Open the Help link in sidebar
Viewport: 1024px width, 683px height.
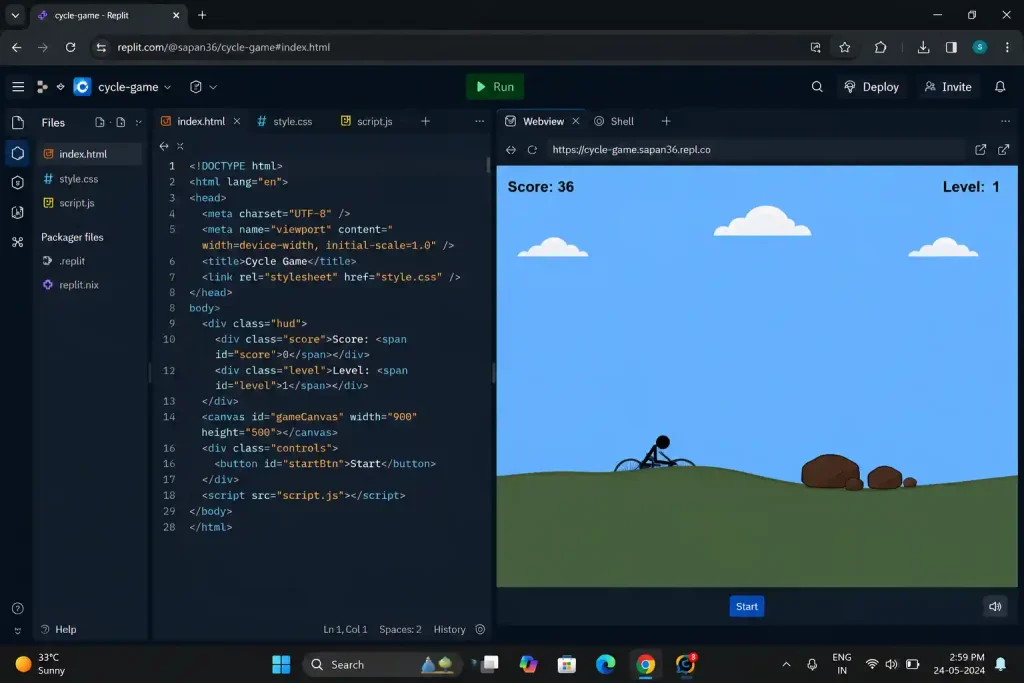click(x=58, y=629)
